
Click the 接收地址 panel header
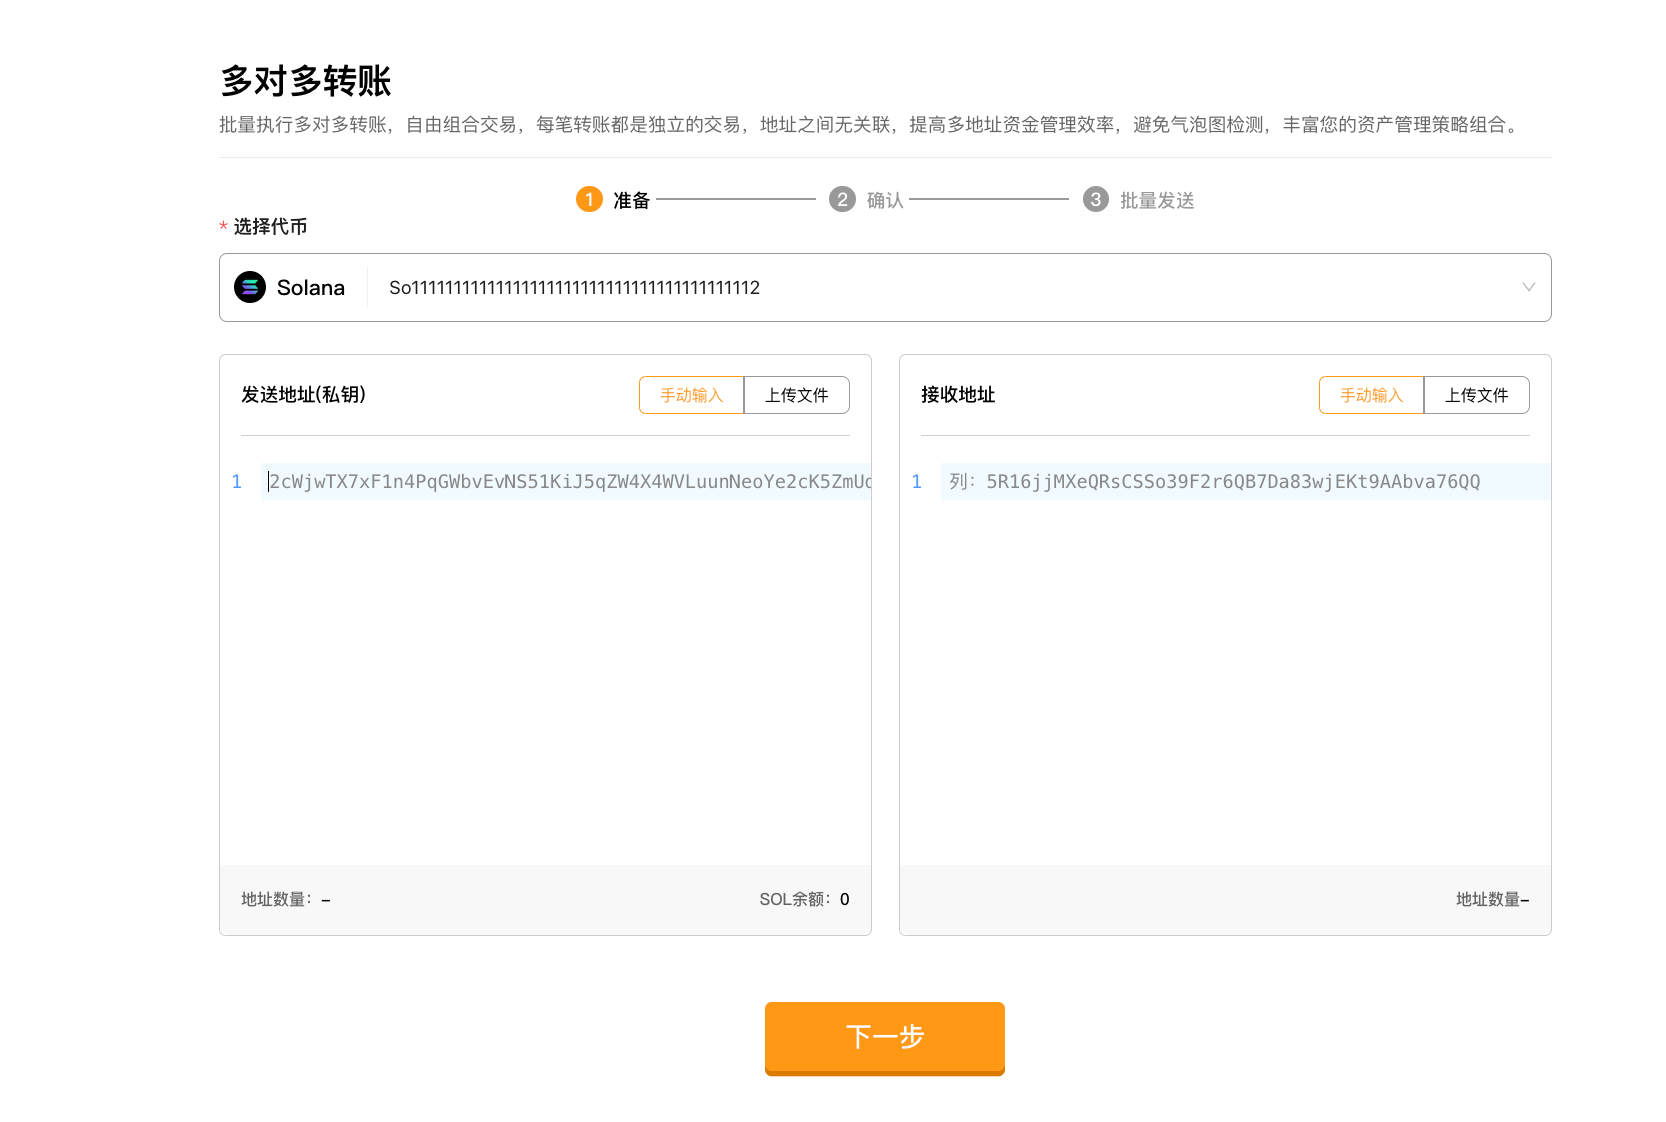coord(956,394)
